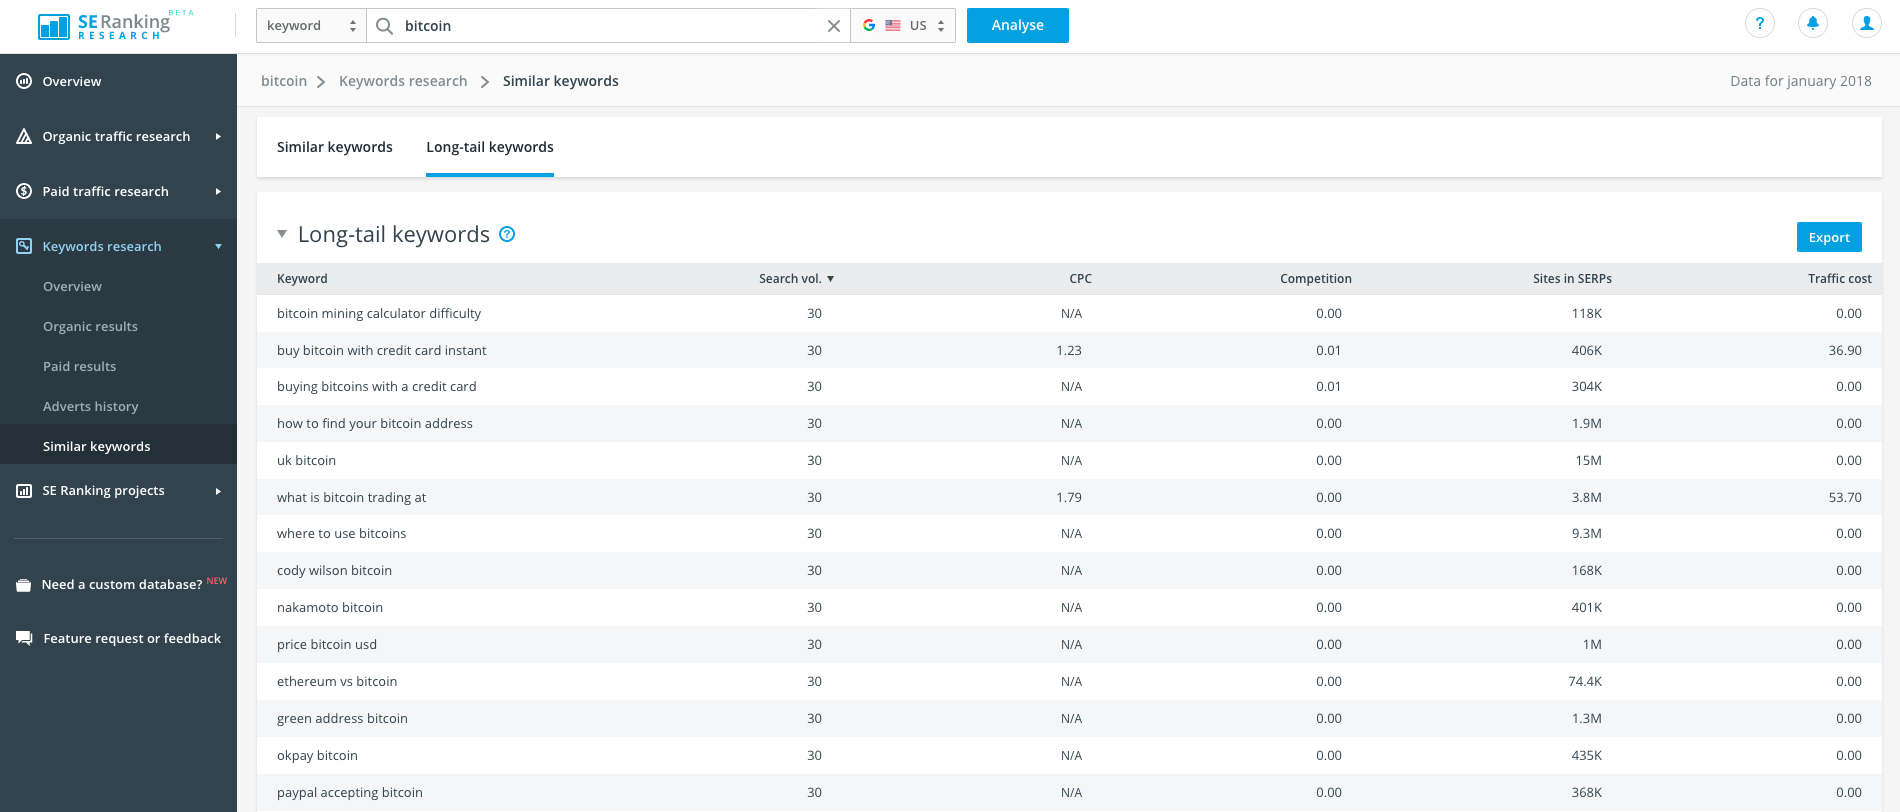This screenshot has width=1900, height=812.
Task: Switch to the Similar keywords tab
Action: click(334, 147)
